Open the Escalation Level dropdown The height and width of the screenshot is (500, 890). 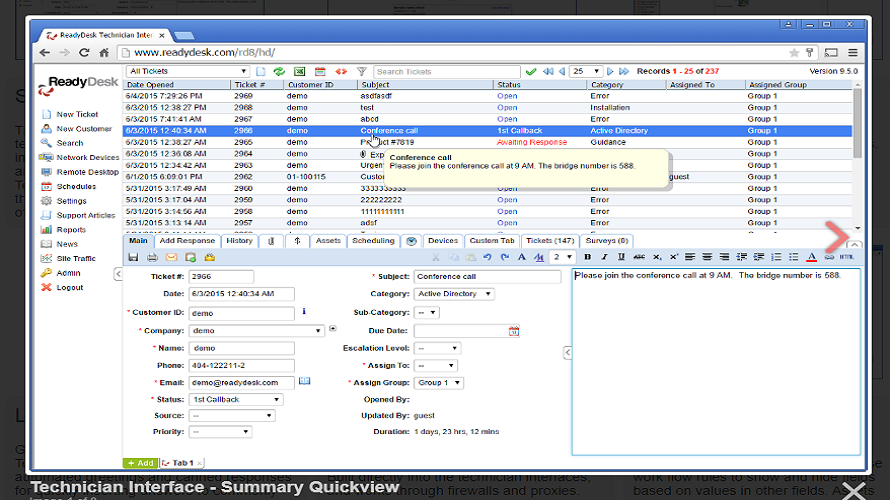437,348
